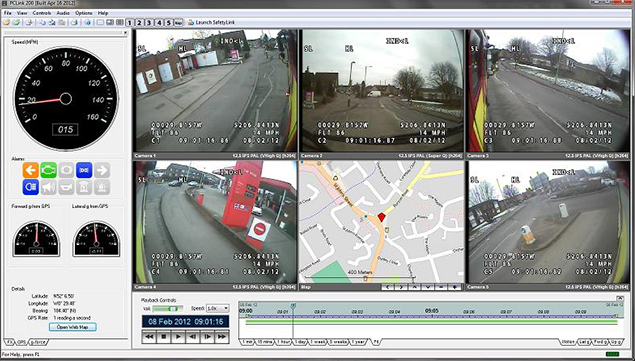The width and height of the screenshot is (635, 361).
Task: Select the 5 weeks timeline zoom tab
Action: 339,342
